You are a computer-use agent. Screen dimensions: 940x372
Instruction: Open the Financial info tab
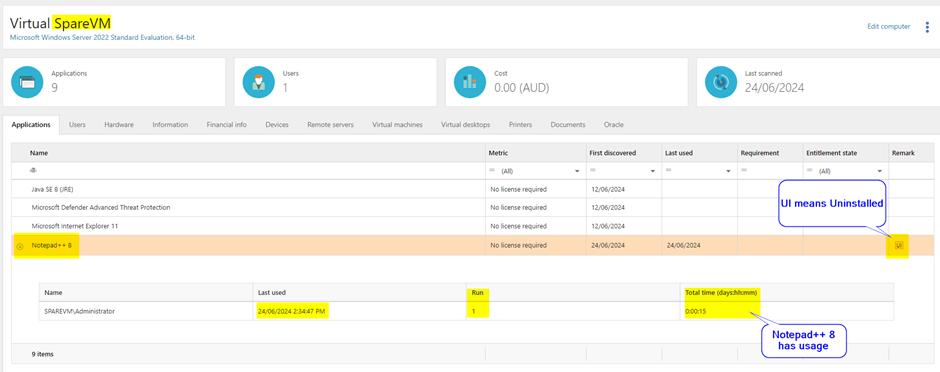pyautogui.click(x=227, y=125)
